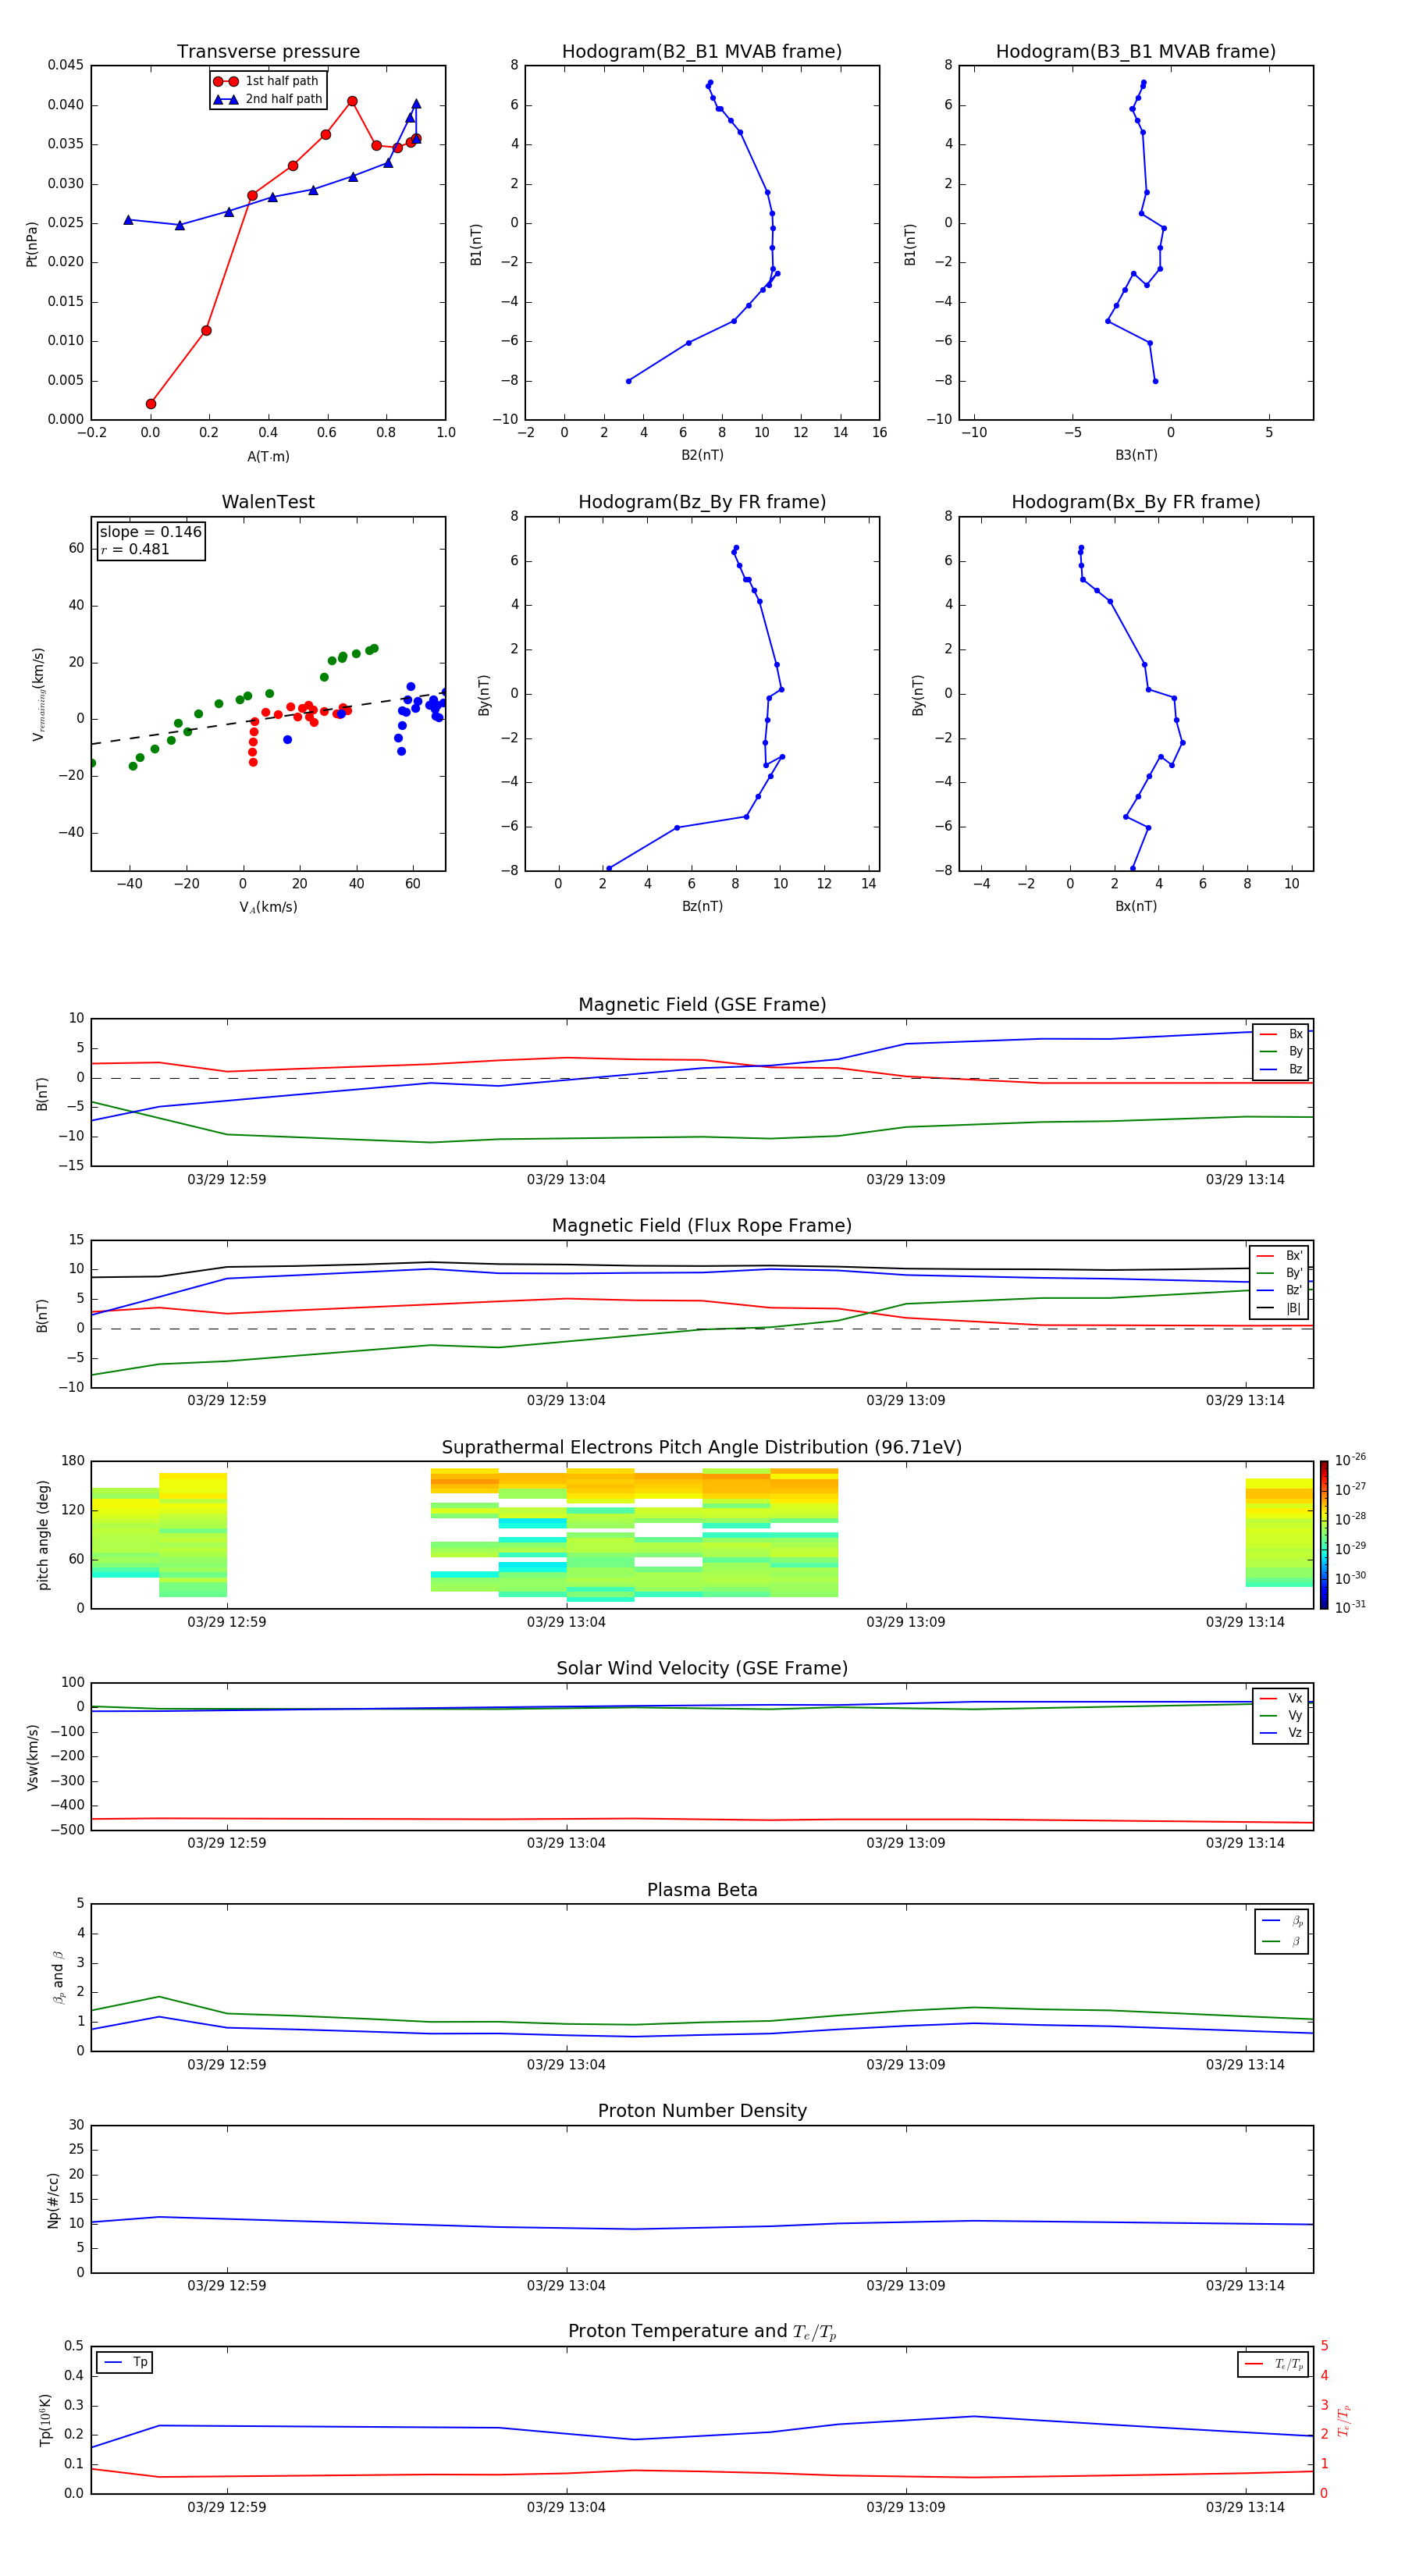Click the 'Suprathermal Electrons Pitch Angle Distribution' title
1405x2576 pixels.
(702, 1448)
